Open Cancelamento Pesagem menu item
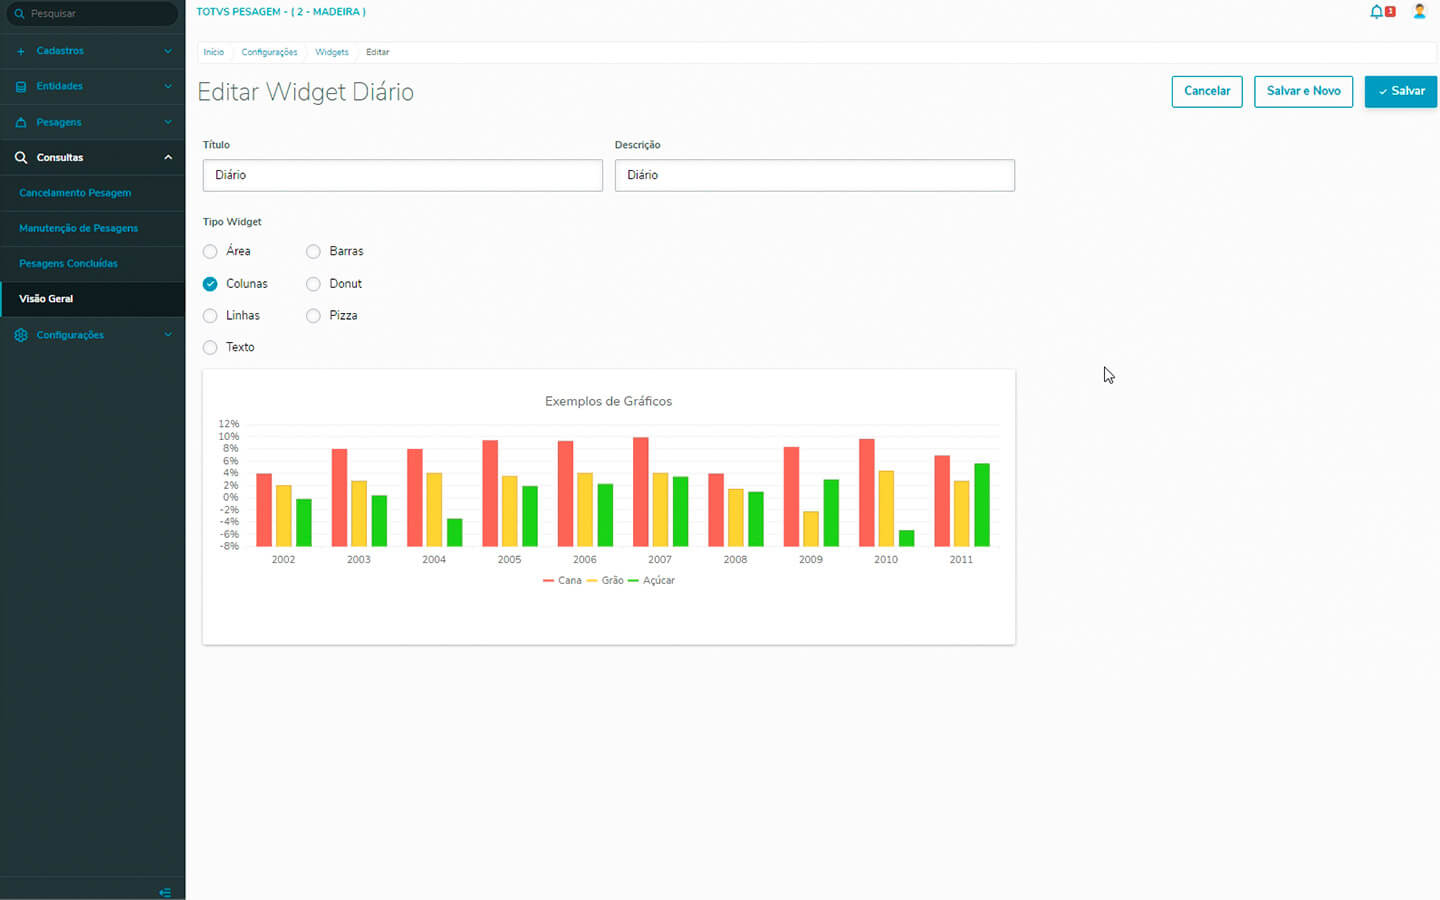This screenshot has width=1440, height=900. coord(75,193)
